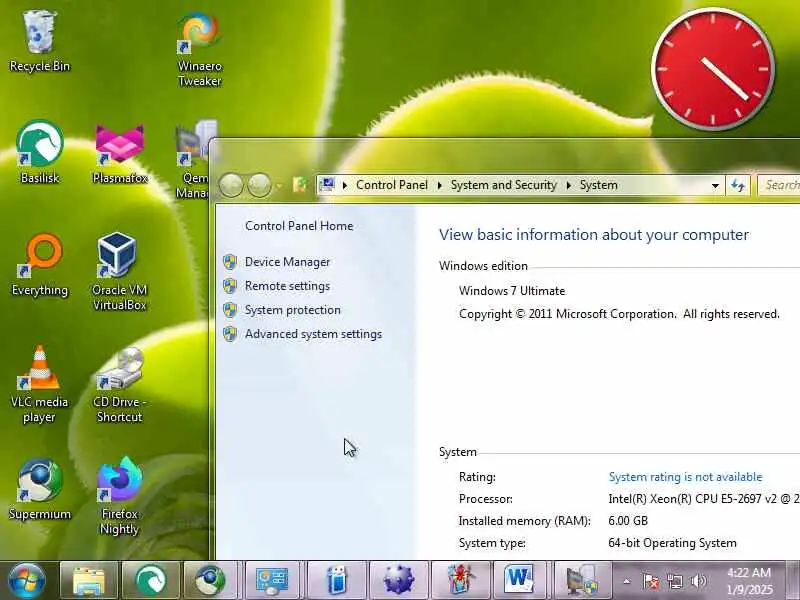Click the computer icon in the address bar

coord(327,185)
